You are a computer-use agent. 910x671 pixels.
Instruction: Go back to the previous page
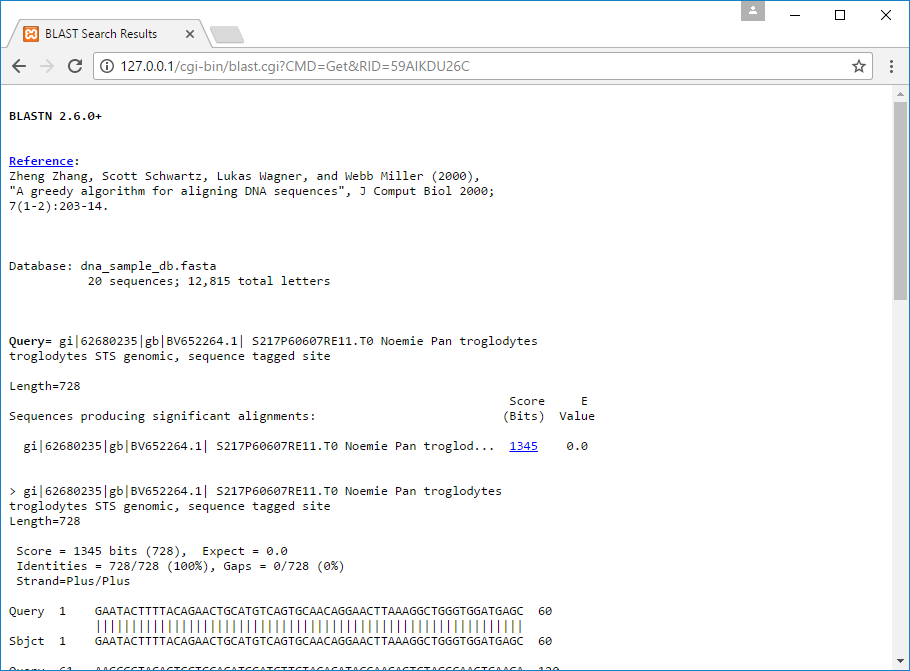click(x=19, y=66)
